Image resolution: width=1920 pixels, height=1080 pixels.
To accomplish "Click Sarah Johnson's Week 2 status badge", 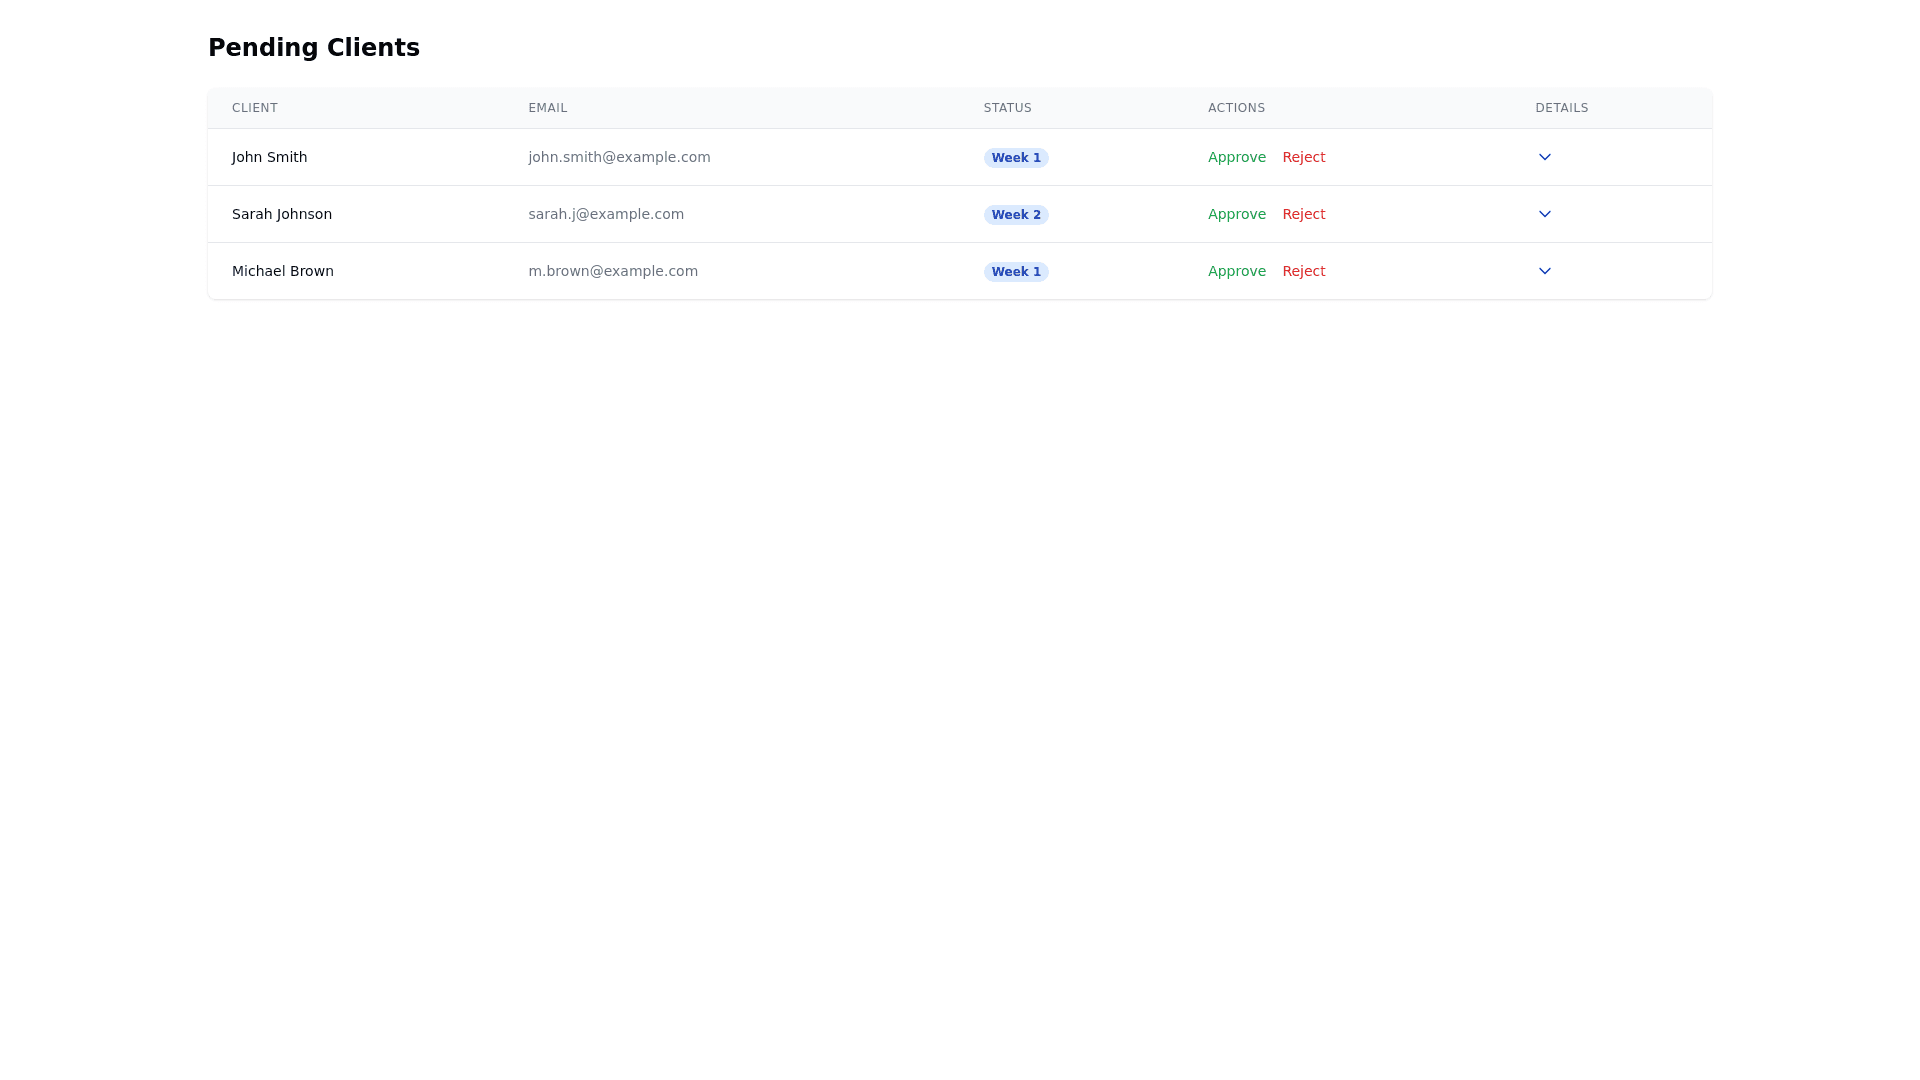I will tap(1016, 215).
